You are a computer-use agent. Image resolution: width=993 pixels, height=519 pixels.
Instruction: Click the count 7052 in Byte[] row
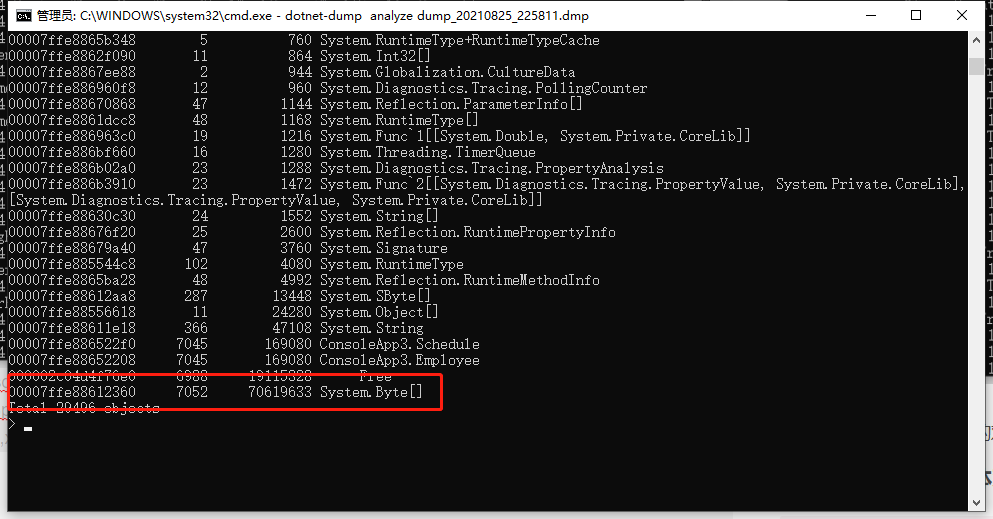[x=192, y=392]
